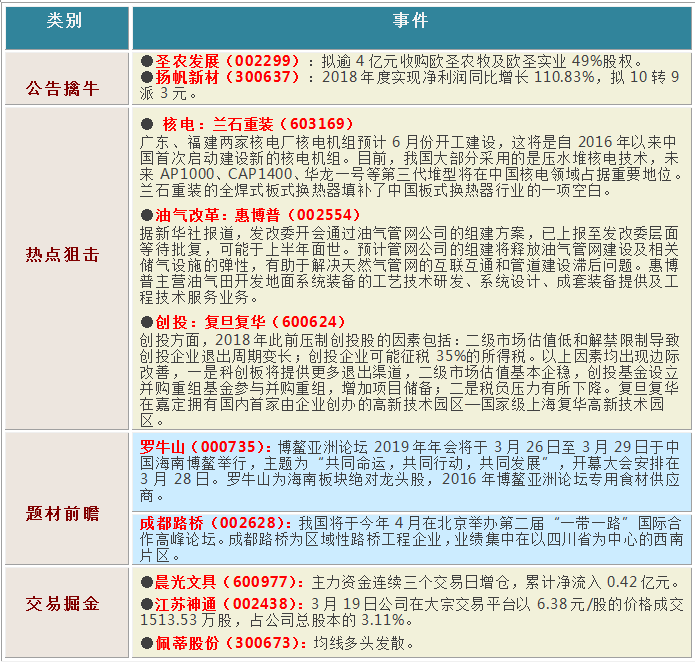Click stock name 罗牛山（000735）
Image resolution: width=695 pixels, height=662 pixels.
tap(207, 447)
